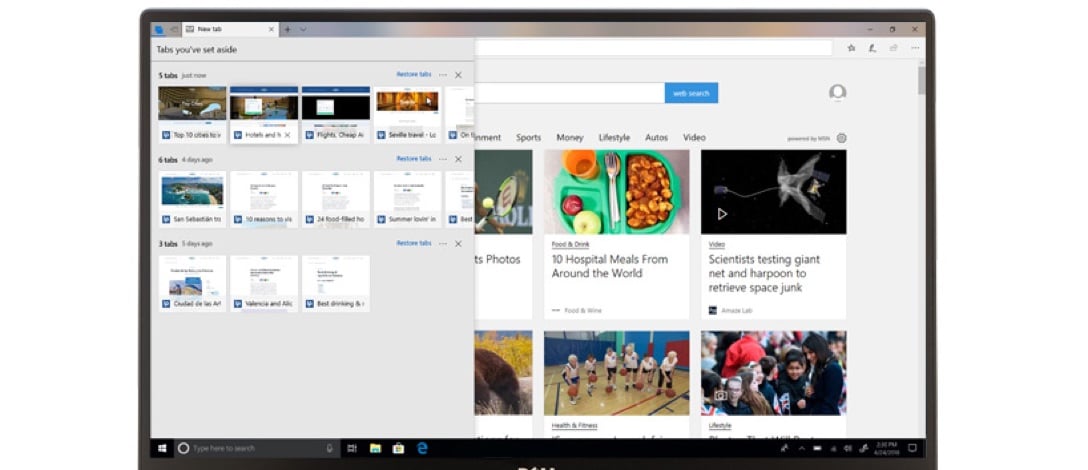Click the Health & Fitness category label
The image size is (1088, 470).
tap(575, 426)
